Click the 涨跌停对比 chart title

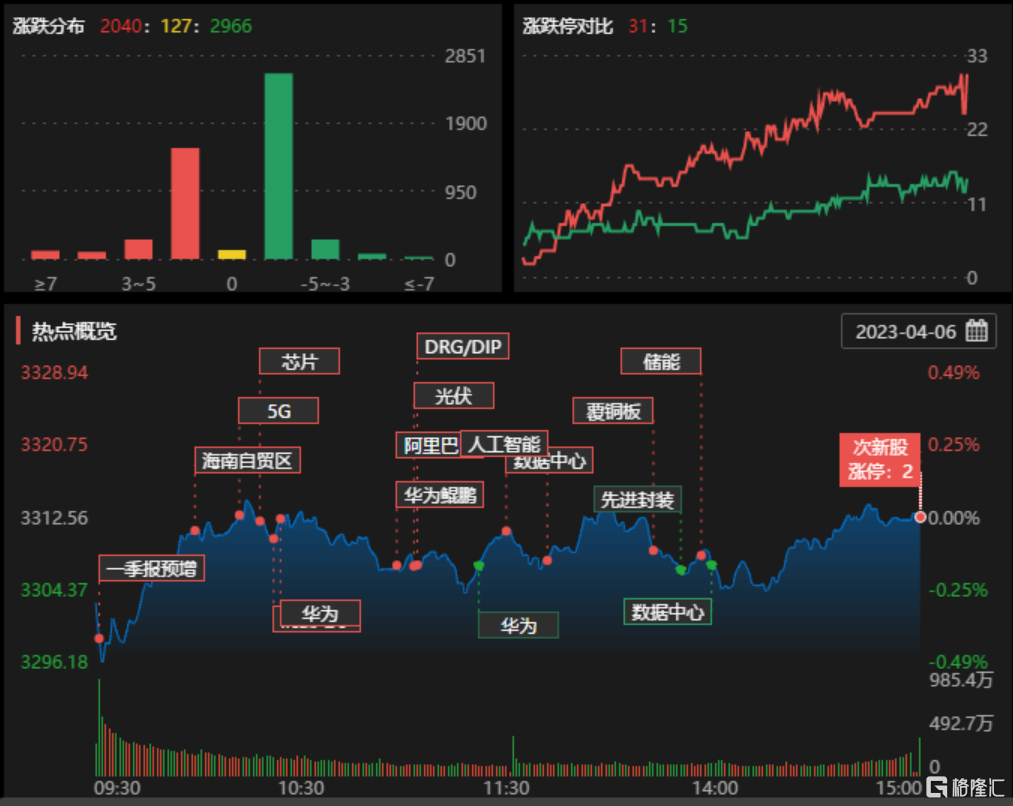point(567,26)
